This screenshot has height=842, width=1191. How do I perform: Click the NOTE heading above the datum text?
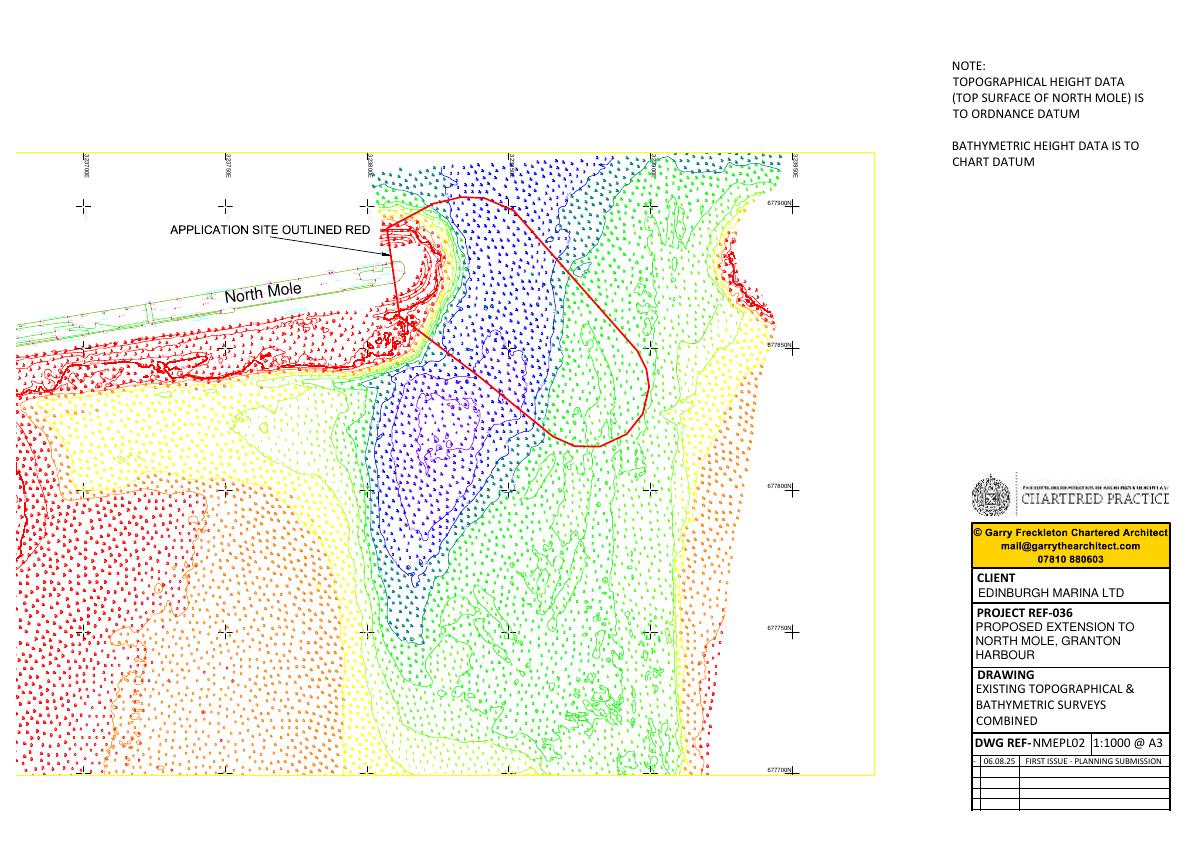(968, 66)
